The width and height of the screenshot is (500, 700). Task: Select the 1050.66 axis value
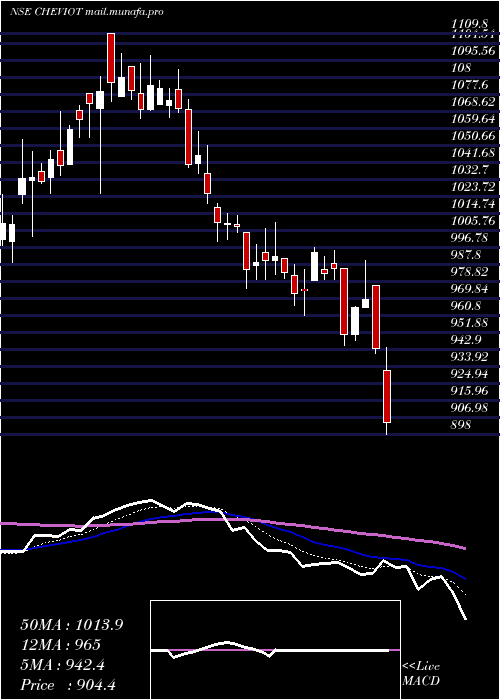click(x=473, y=135)
